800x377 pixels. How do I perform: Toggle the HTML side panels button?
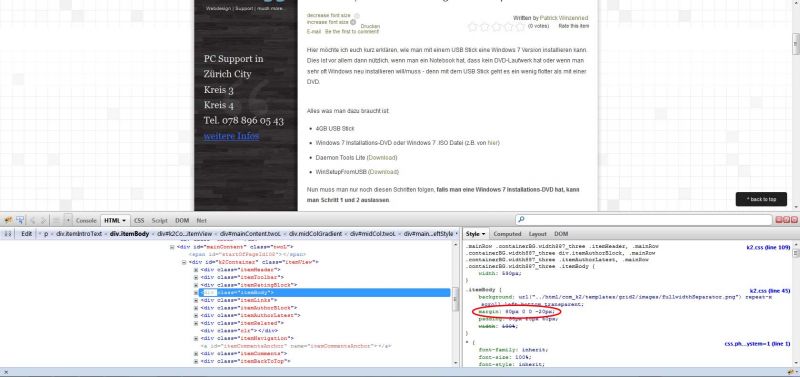(8, 234)
